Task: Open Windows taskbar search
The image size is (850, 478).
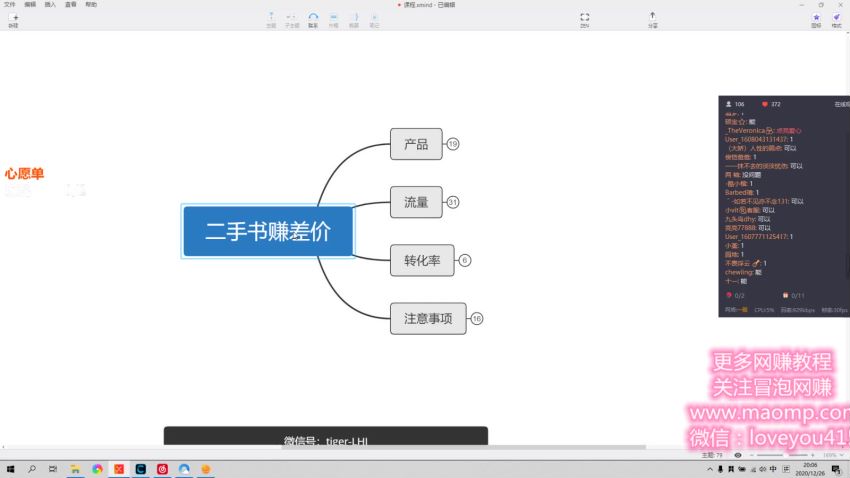Action: click(x=32, y=469)
